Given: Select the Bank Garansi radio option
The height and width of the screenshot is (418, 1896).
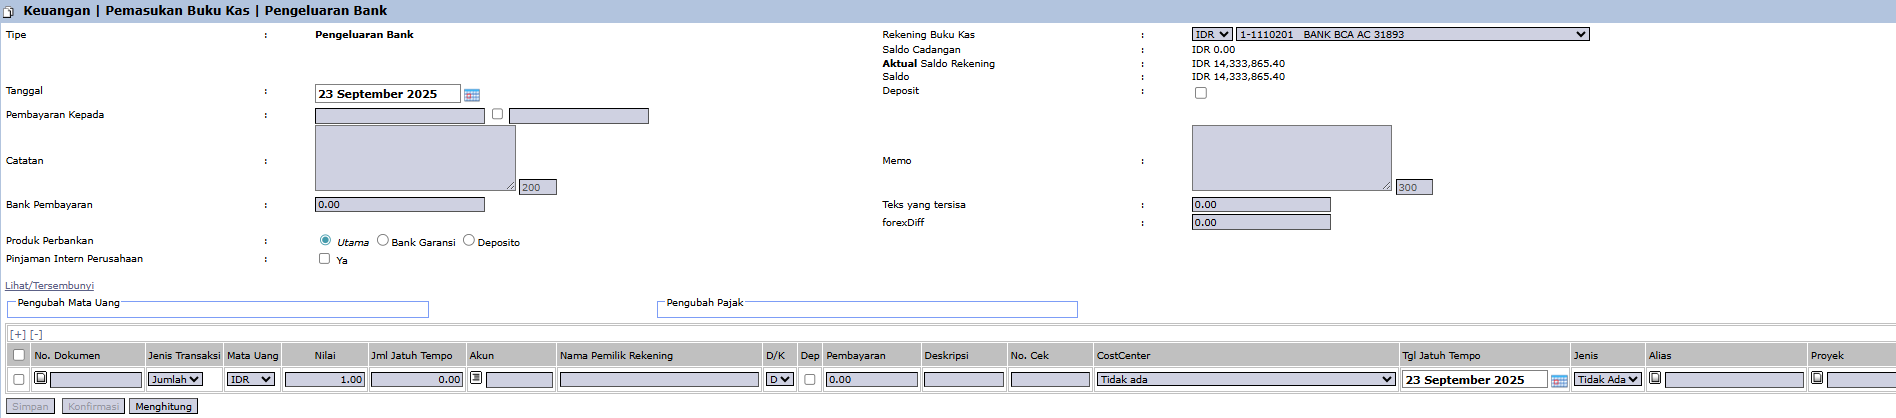Looking at the screenshot, I should pos(383,240).
